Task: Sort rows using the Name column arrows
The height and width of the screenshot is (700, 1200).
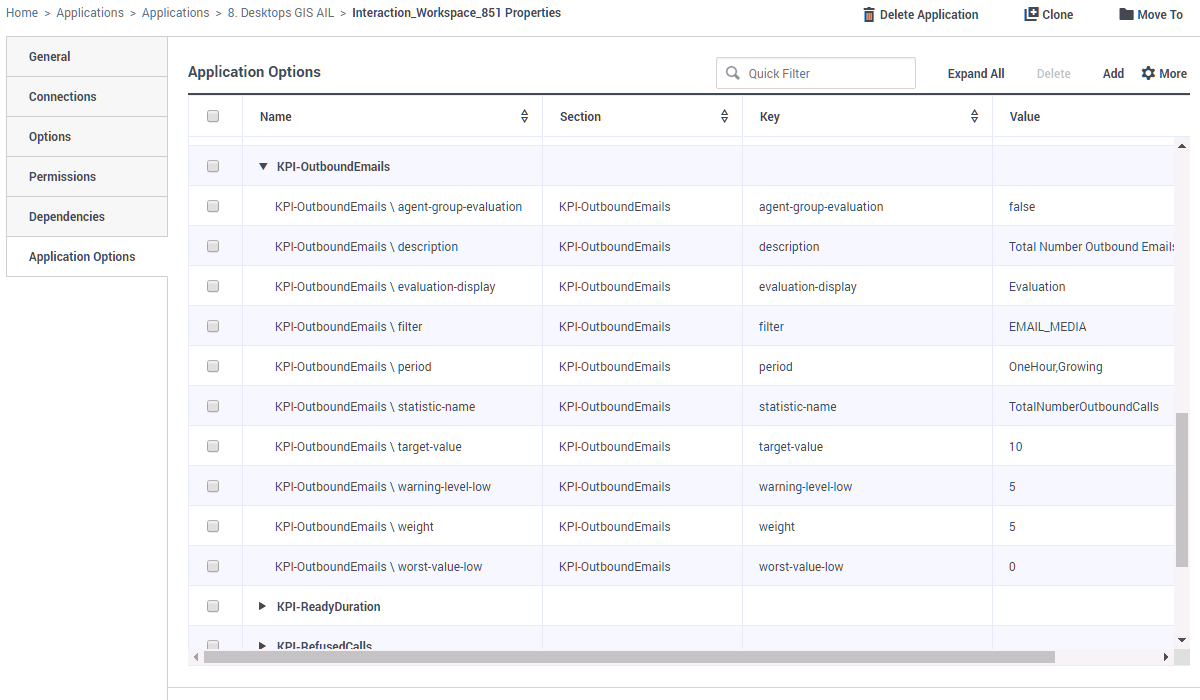Action: 524,116
